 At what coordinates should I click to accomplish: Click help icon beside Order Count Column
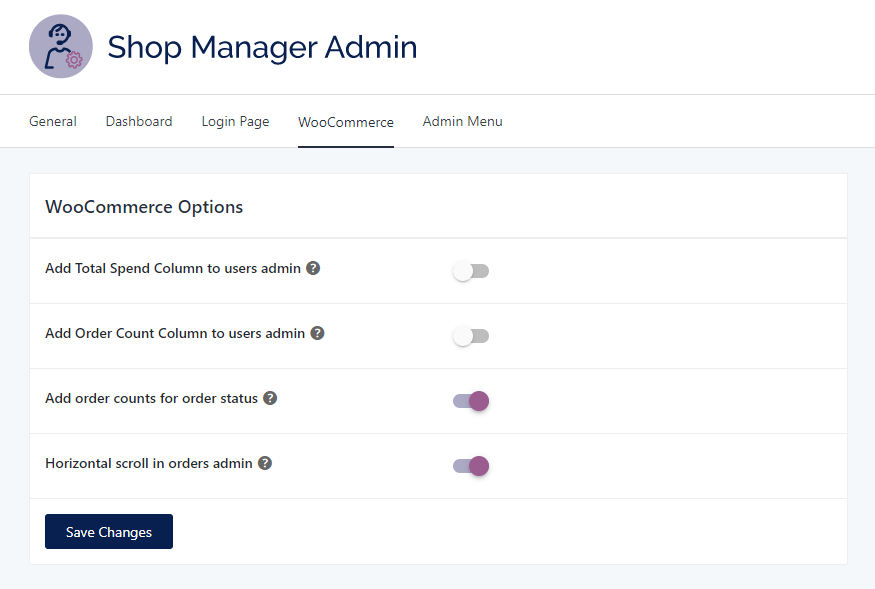coord(317,333)
